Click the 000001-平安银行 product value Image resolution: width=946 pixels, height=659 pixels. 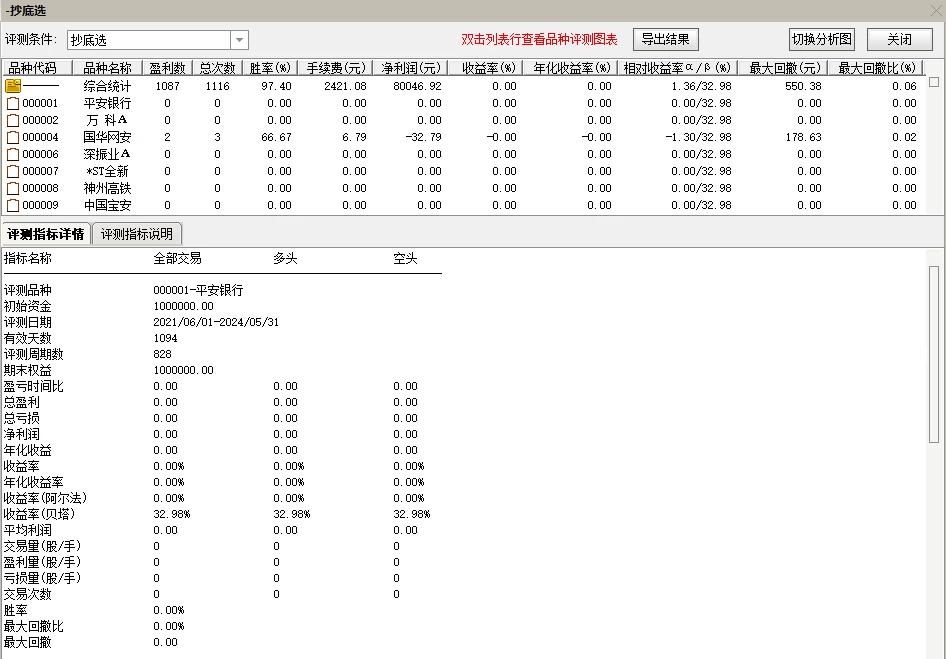click(x=198, y=290)
